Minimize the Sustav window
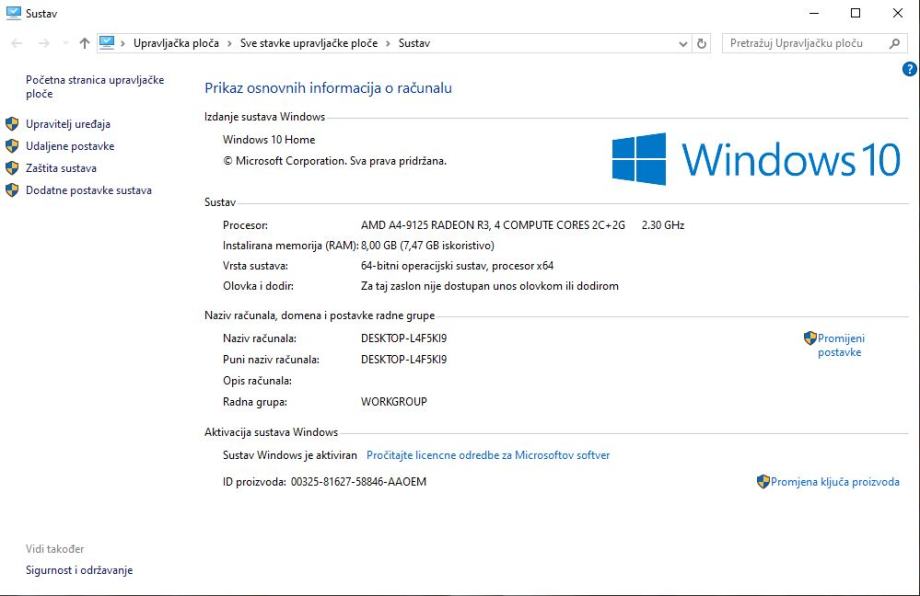The width and height of the screenshot is (920, 596). click(x=814, y=13)
